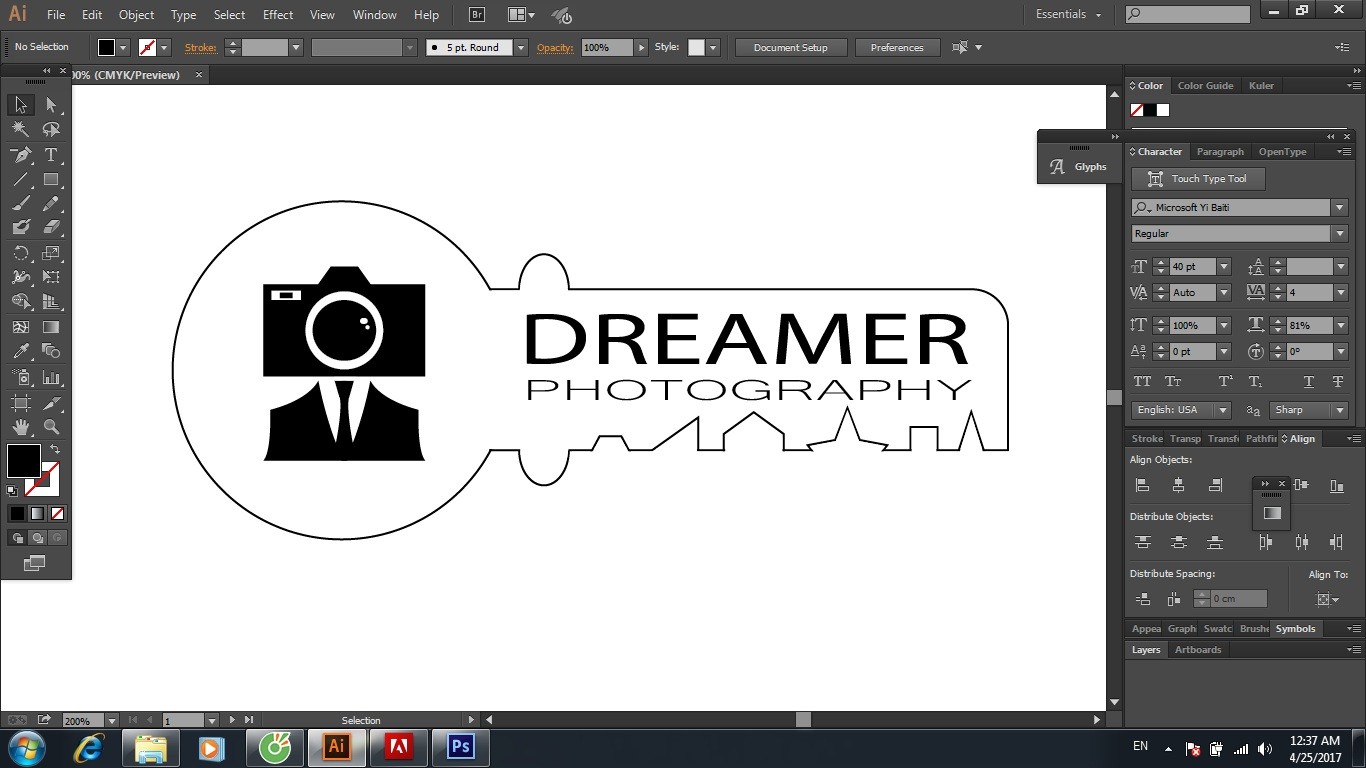Open the Regular font style dropdown

coord(1339,233)
